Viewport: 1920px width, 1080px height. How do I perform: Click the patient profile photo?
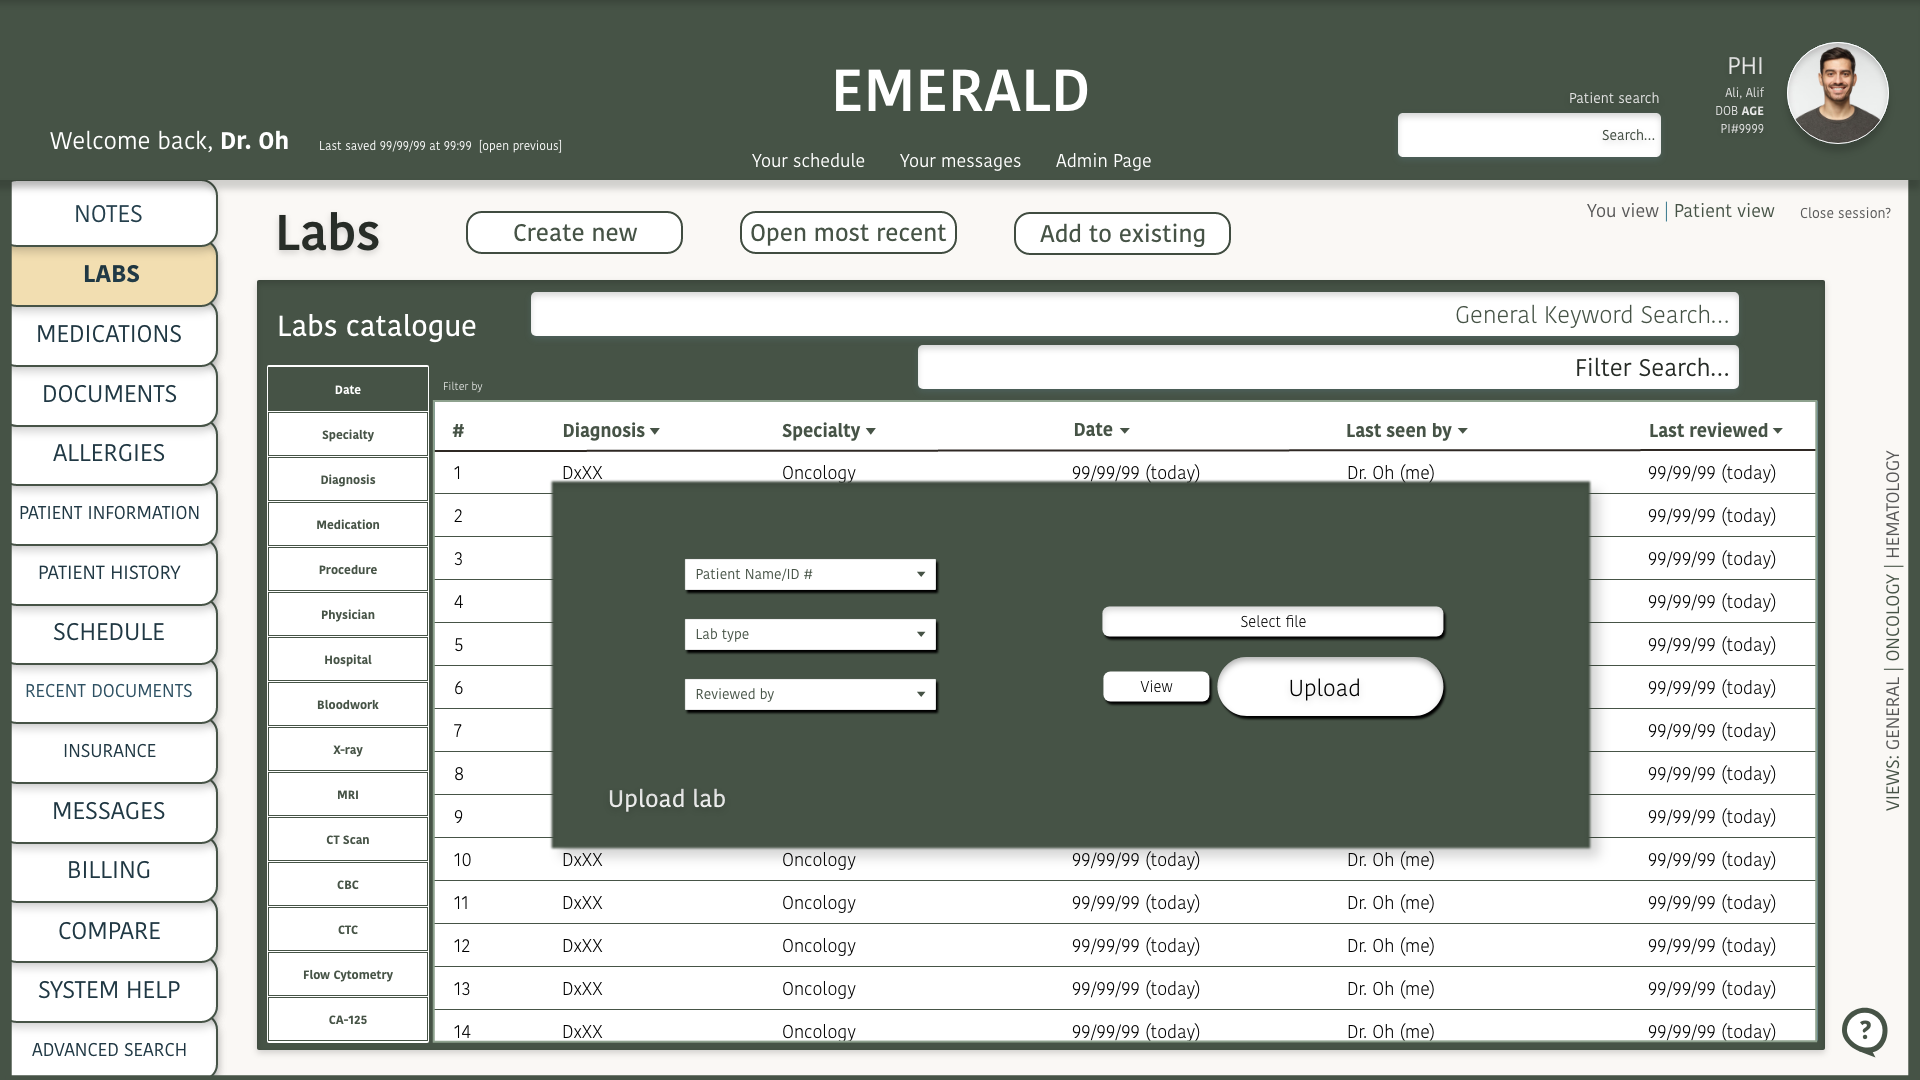click(1838, 93)
